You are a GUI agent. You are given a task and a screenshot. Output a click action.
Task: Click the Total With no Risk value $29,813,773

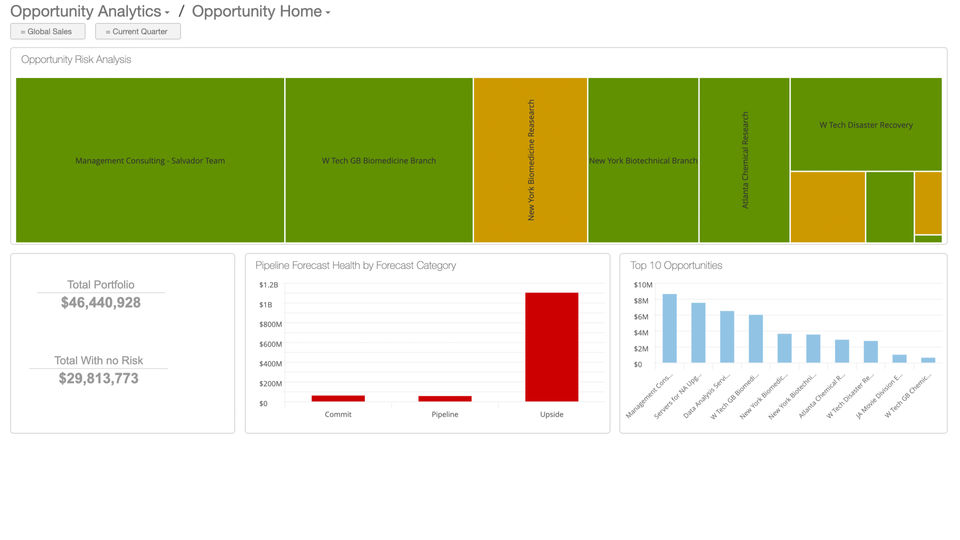99,378
